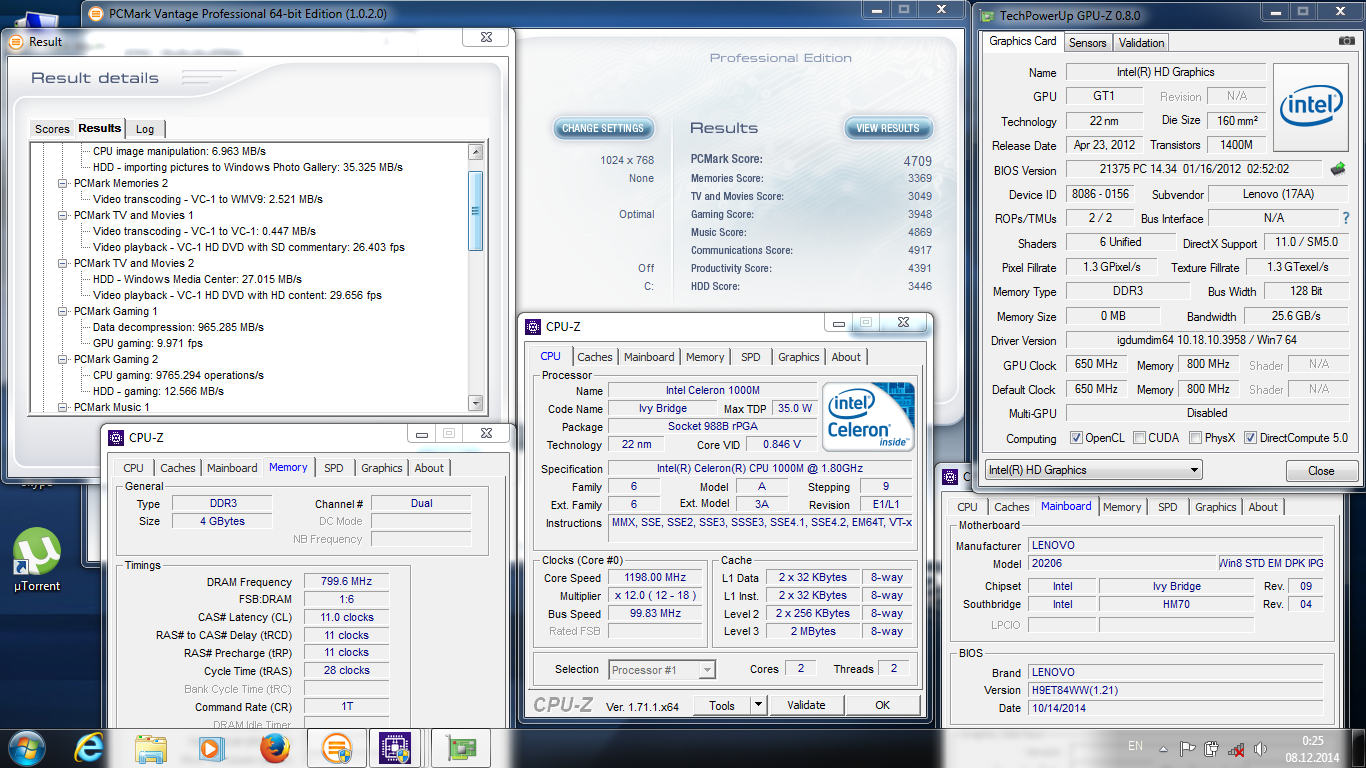Toggle the OpenCL checkbox
Image resolution: width=1366 pixels, height=768 pixels.
[1076, 438]
